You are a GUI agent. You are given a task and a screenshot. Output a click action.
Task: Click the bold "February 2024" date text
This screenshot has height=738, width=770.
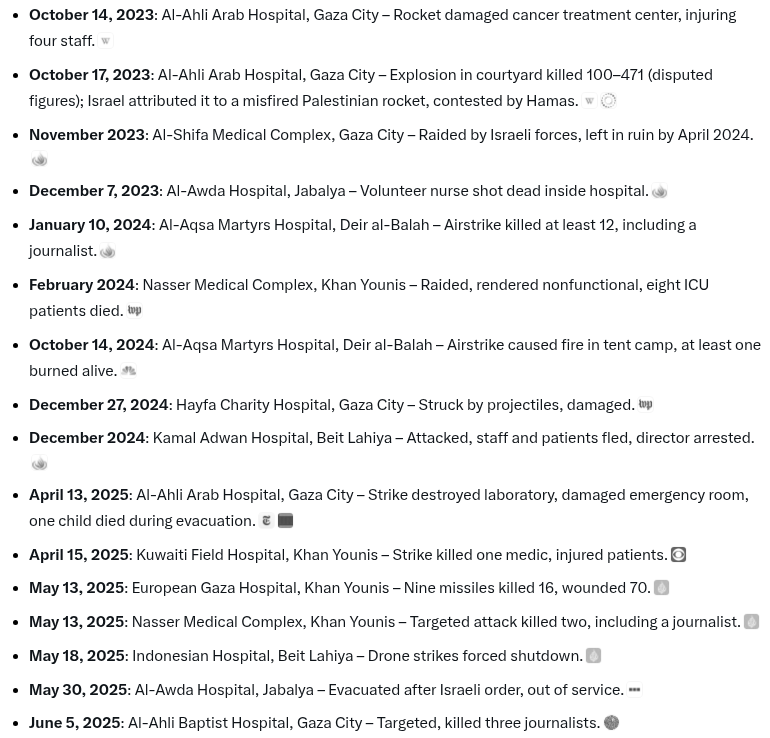pyautogui.click(x=82, y=285)
